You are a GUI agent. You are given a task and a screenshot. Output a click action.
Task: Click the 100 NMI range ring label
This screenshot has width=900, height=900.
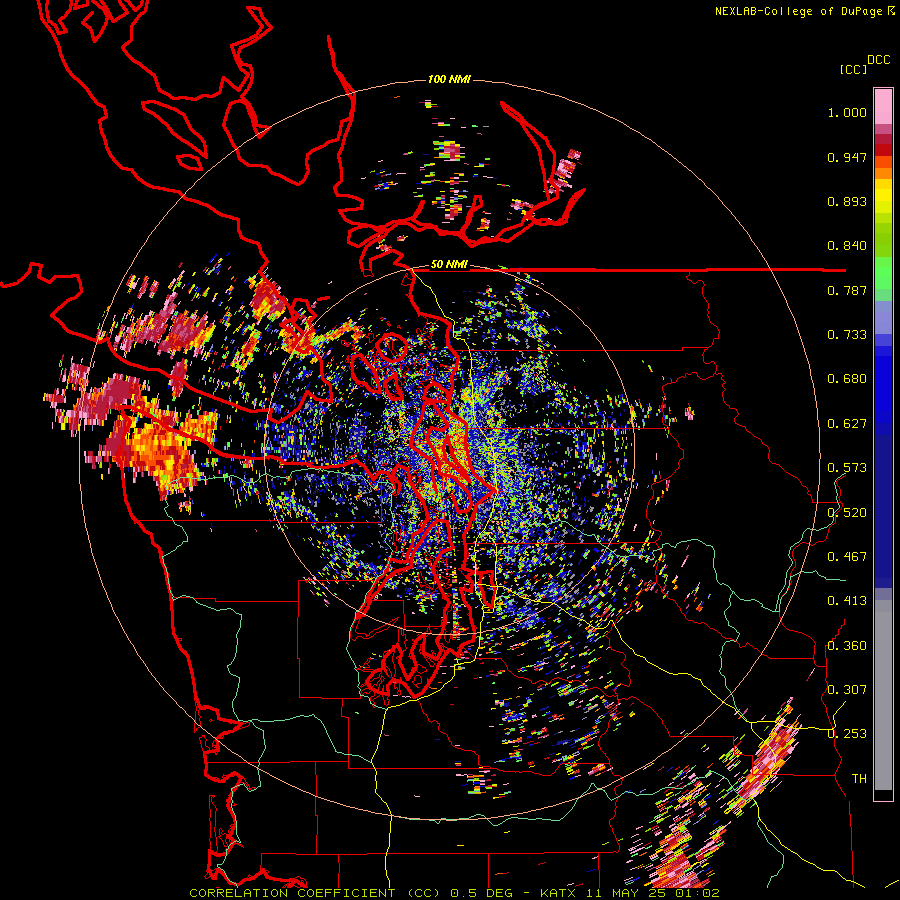[449, 79]
